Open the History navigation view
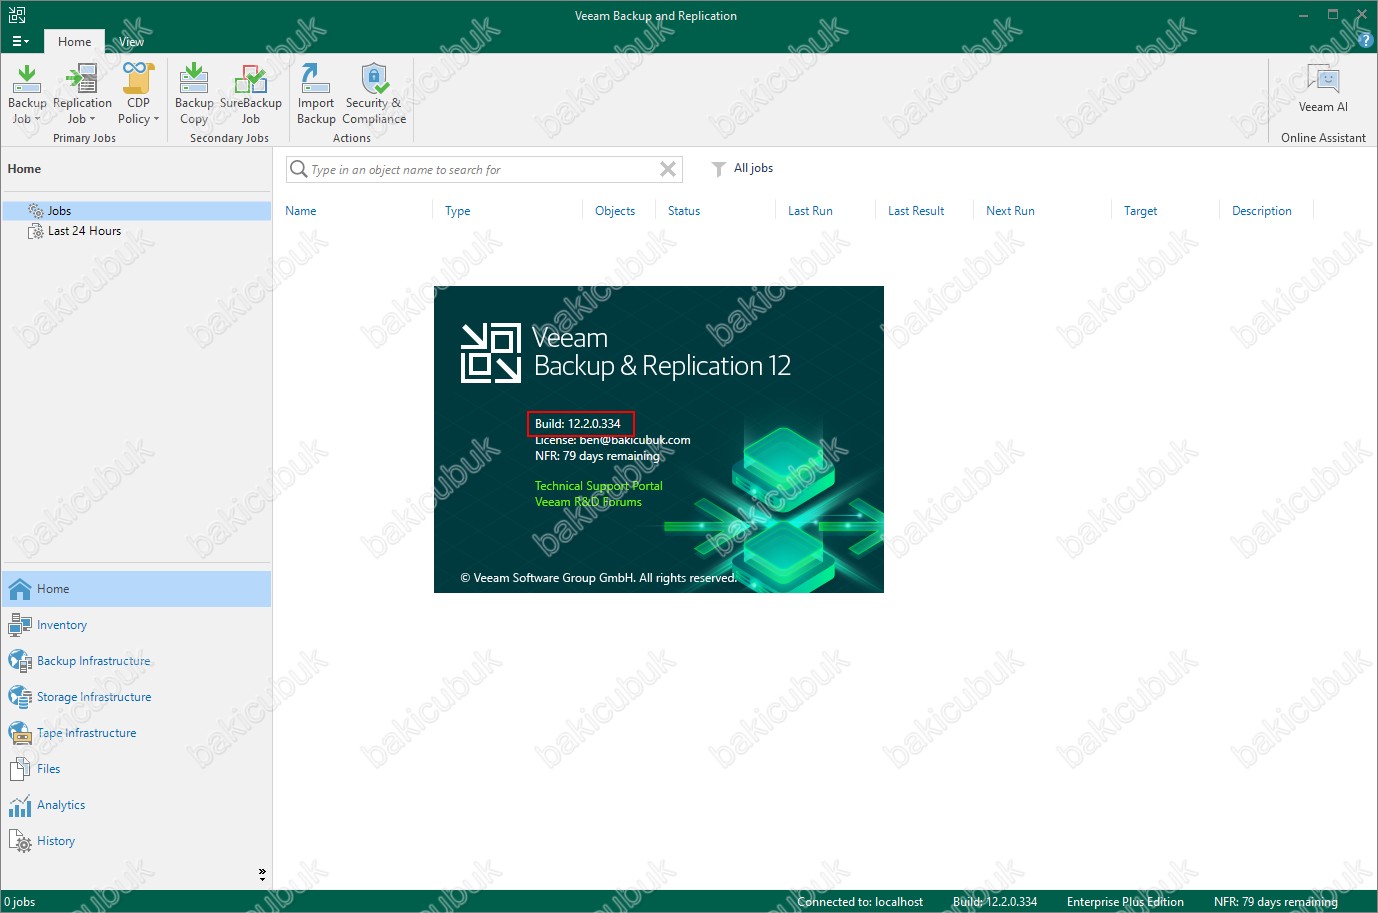Image resolution: width=1378 pixels, height=913 pixels. pos(136,841)
